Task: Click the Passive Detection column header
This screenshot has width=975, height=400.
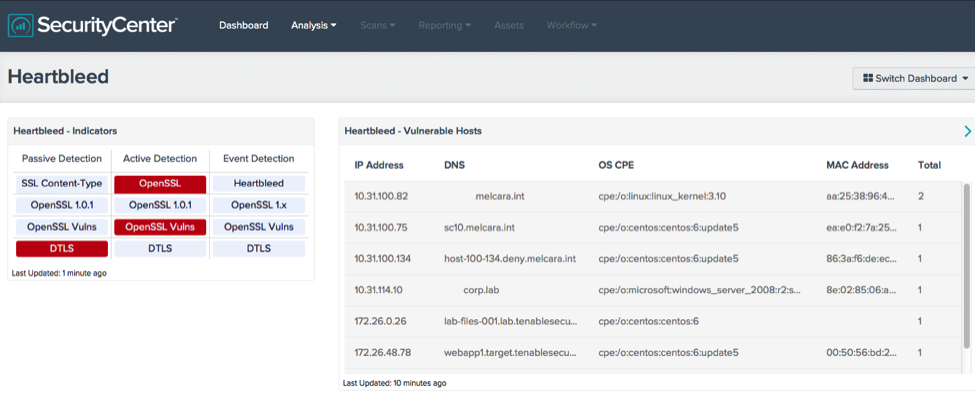Action: coord(62,159)
